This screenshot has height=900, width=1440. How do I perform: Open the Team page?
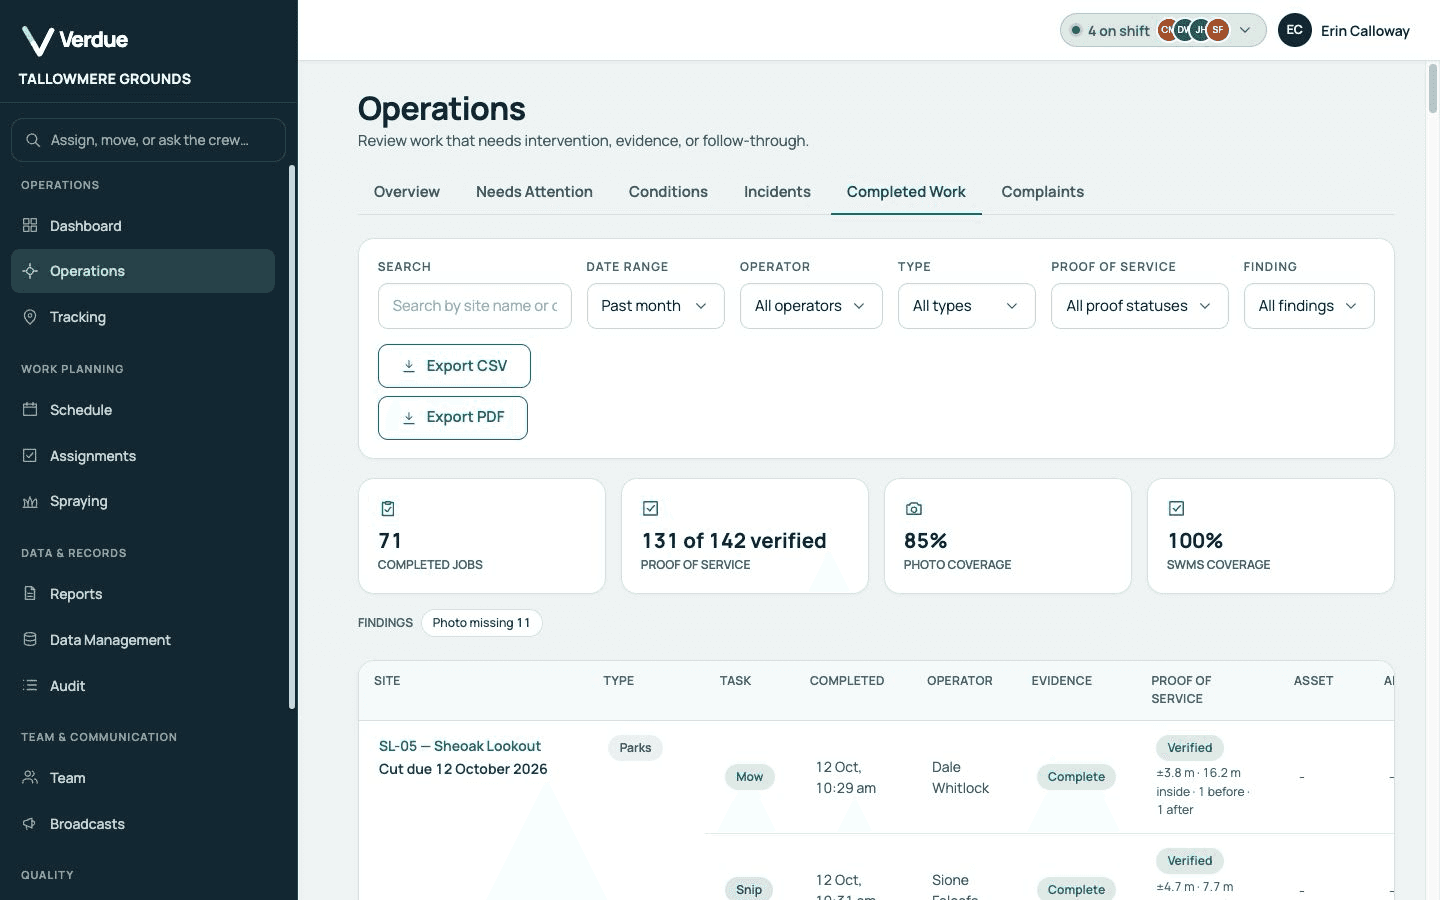coord(143,778)
